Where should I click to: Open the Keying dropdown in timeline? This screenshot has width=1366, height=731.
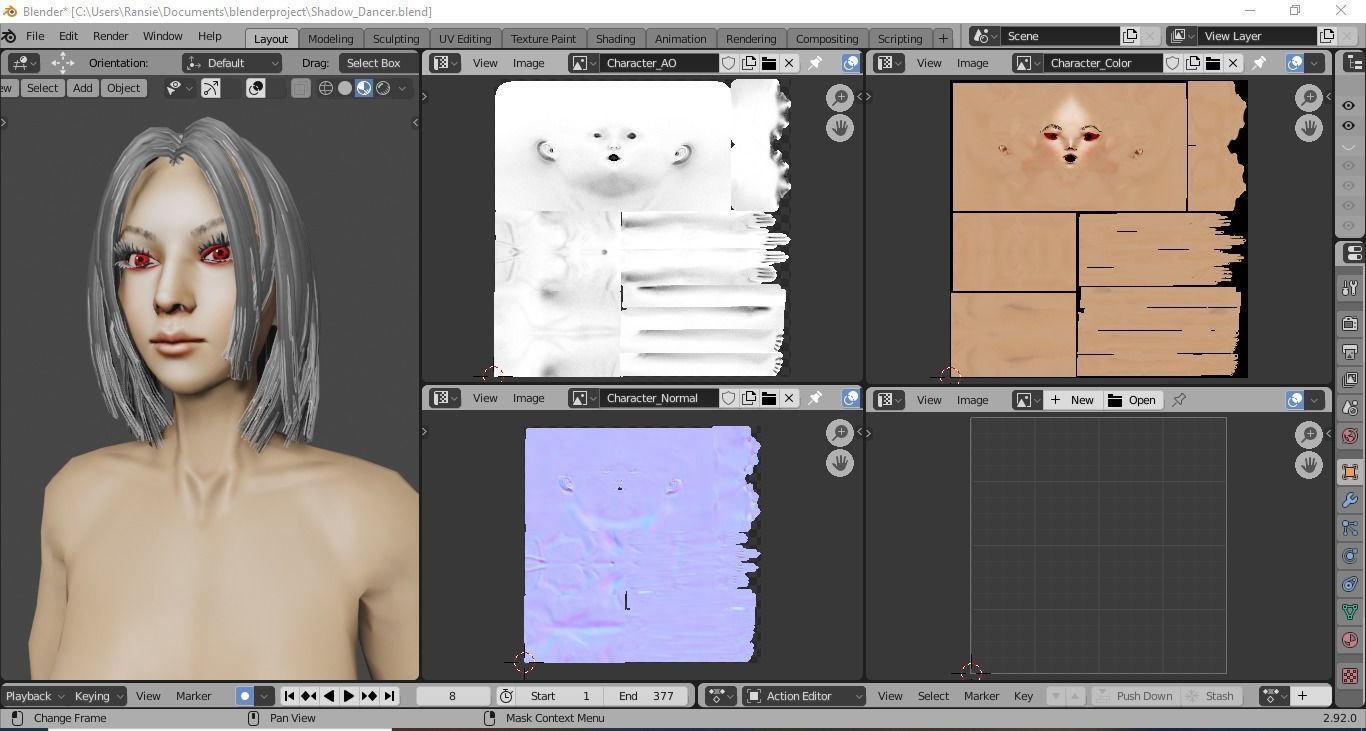coord(98,696)
